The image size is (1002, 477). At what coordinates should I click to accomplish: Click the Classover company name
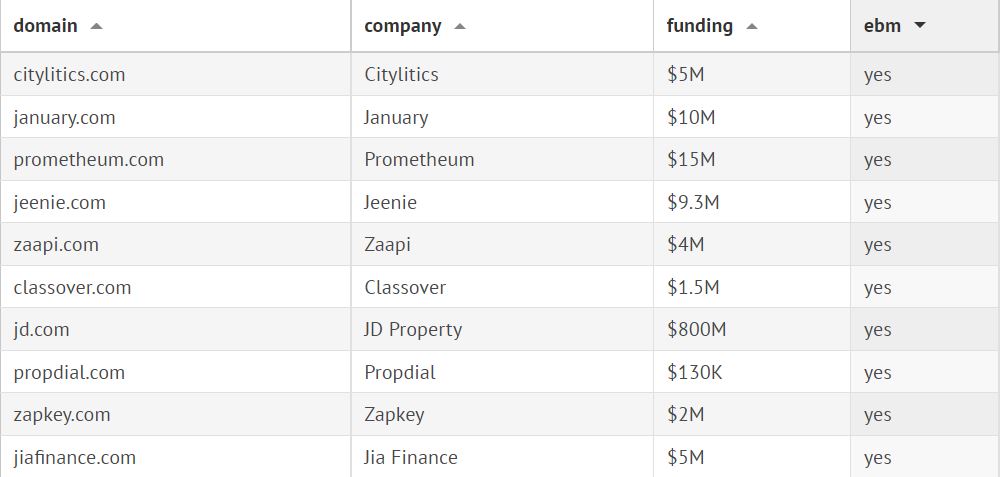[x=405, y=288]
